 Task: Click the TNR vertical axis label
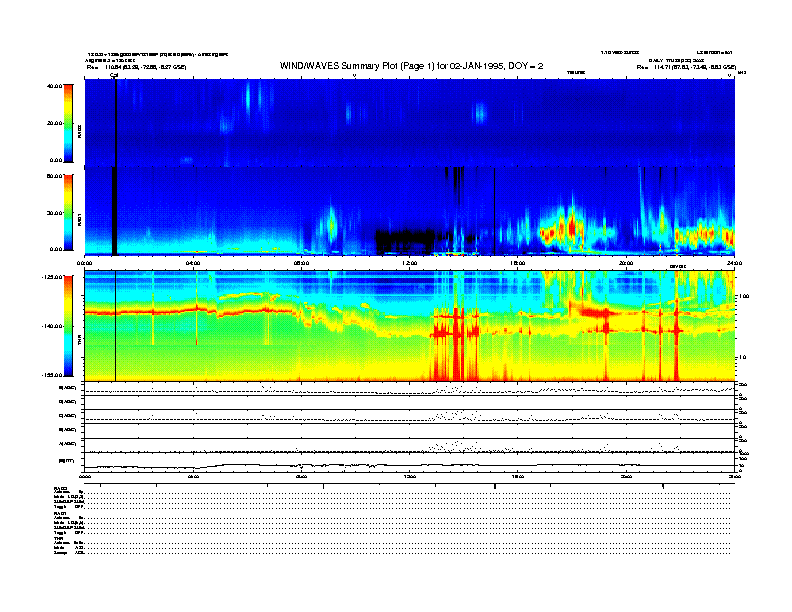point(79,342)
